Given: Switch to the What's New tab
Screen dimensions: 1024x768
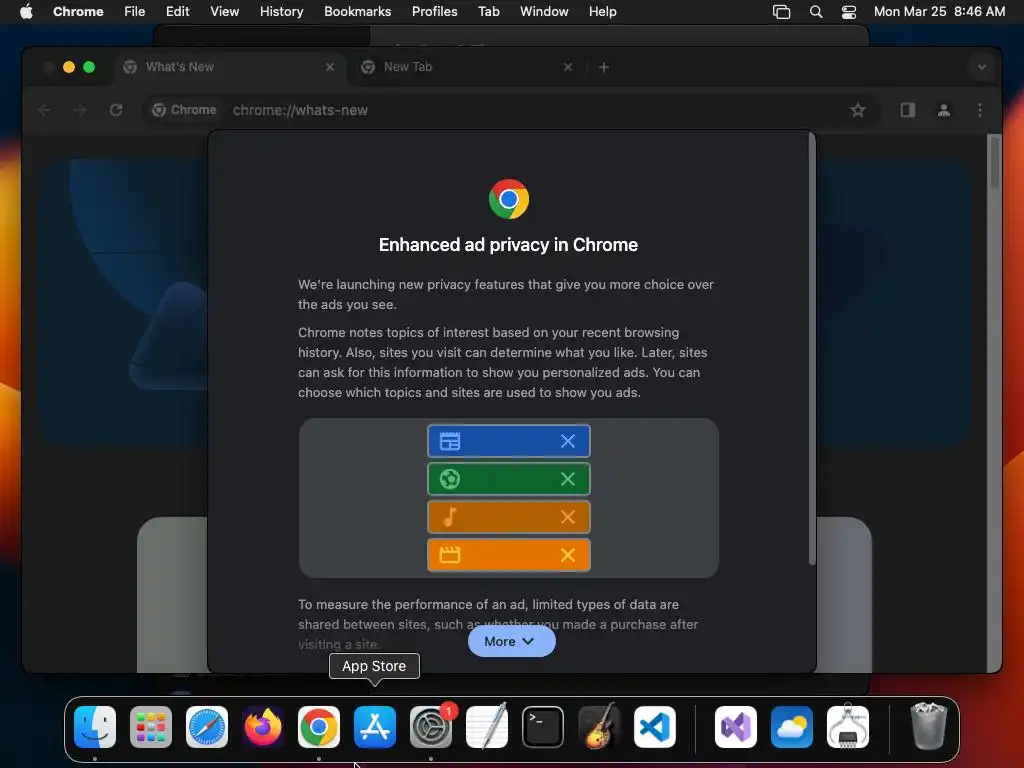Looking at the screenshot, I should [x=229, y=67].
